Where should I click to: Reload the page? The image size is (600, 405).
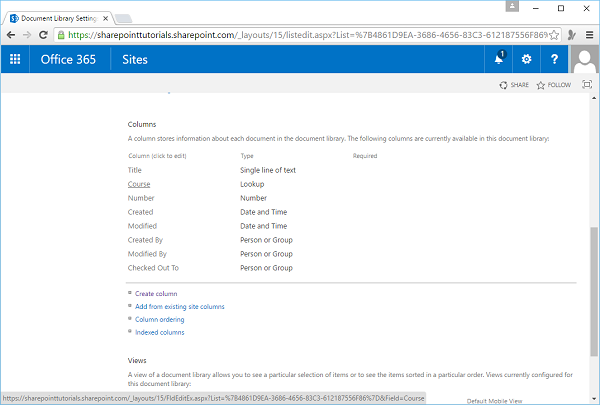click(x=54, y=34)
